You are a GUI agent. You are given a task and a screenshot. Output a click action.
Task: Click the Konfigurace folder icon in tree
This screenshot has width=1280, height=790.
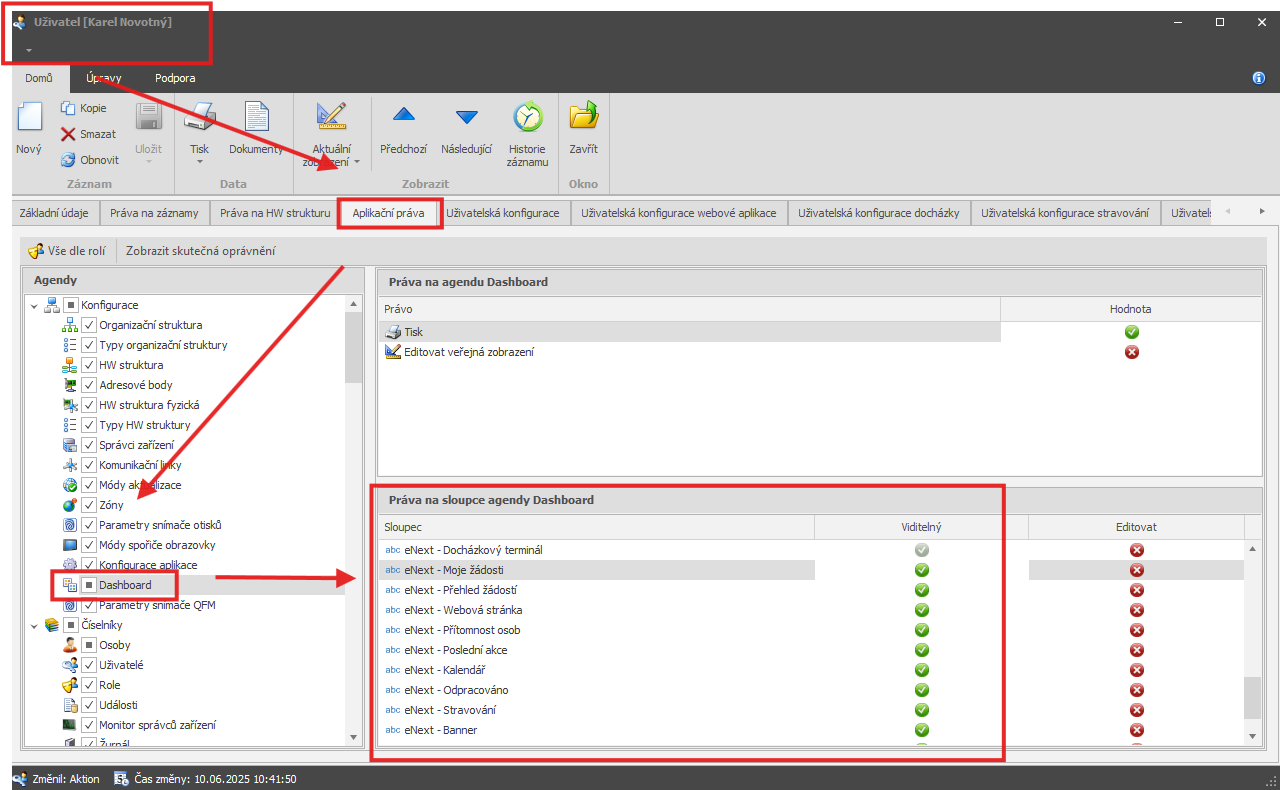pyautogui.click(x=52, y=305)
